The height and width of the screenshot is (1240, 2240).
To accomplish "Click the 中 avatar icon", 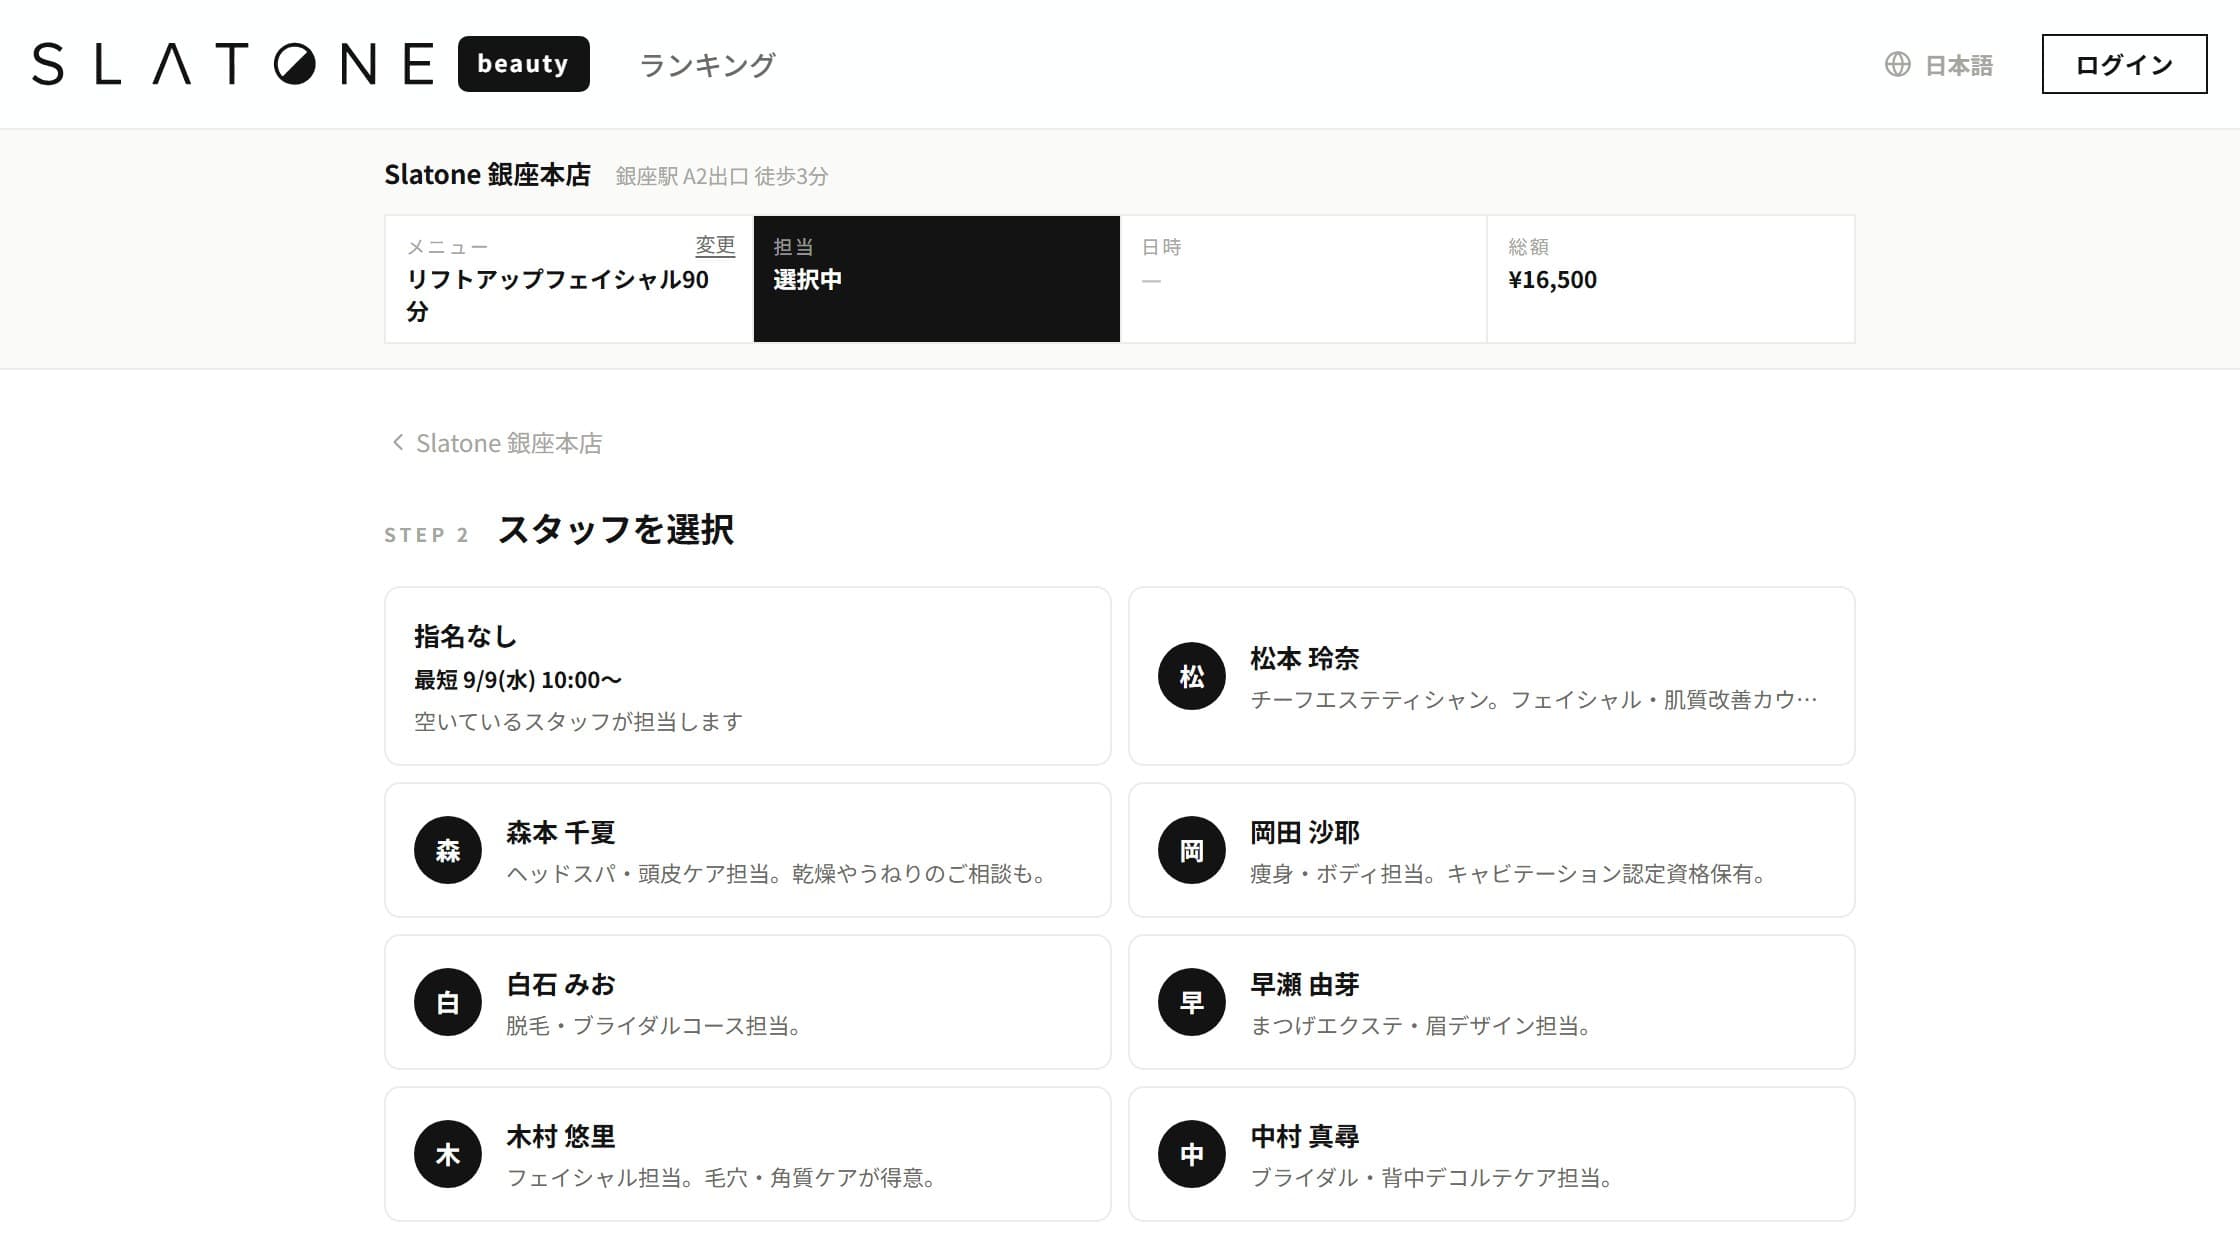I will click(x=1191, y=1154).
